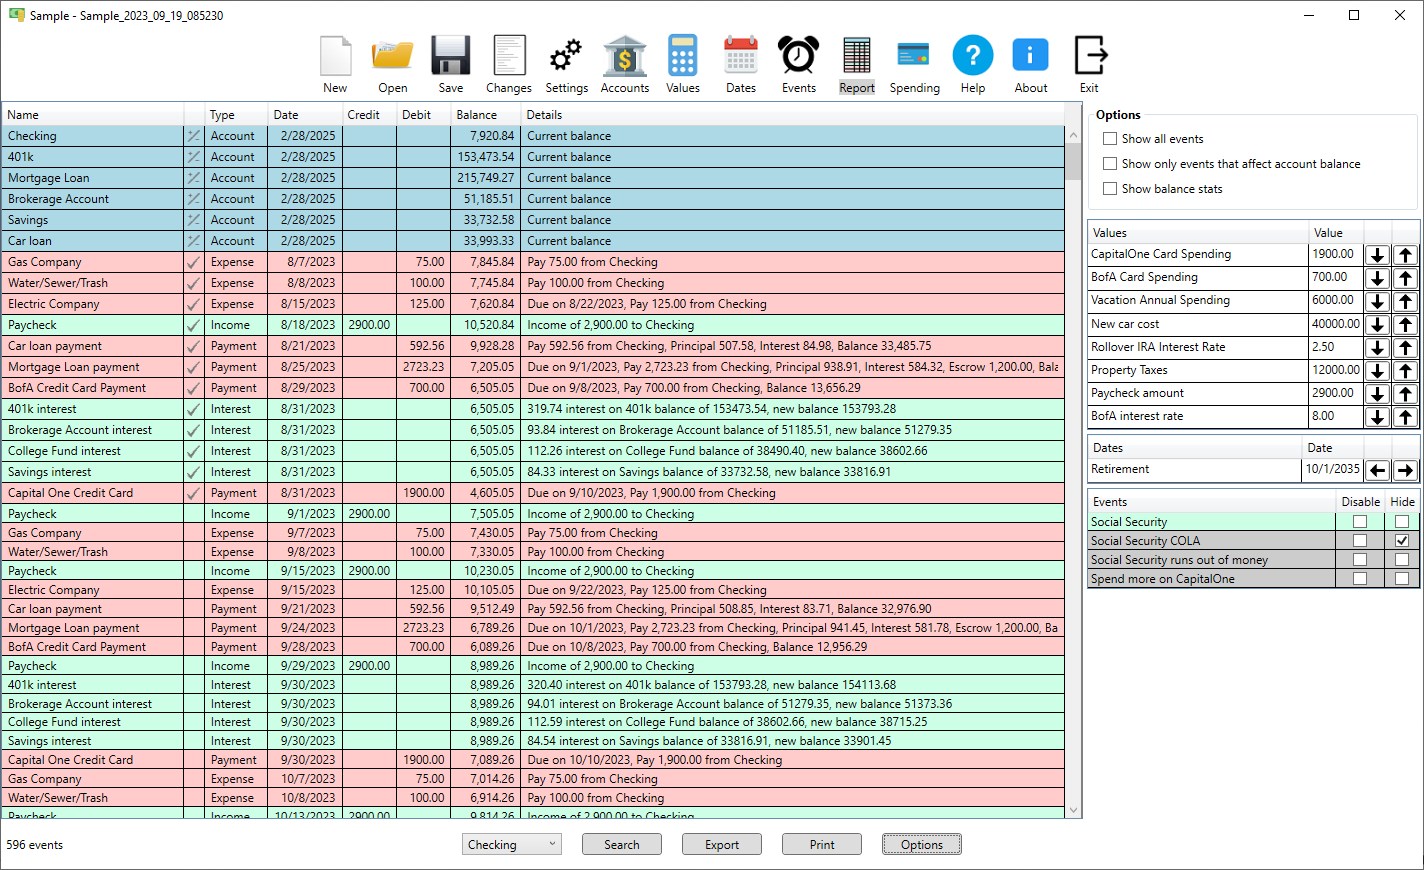The image size is (1424, 870).
Task: Open the Changes document icon
Action: pyautogui.click(x=509, y=57)
